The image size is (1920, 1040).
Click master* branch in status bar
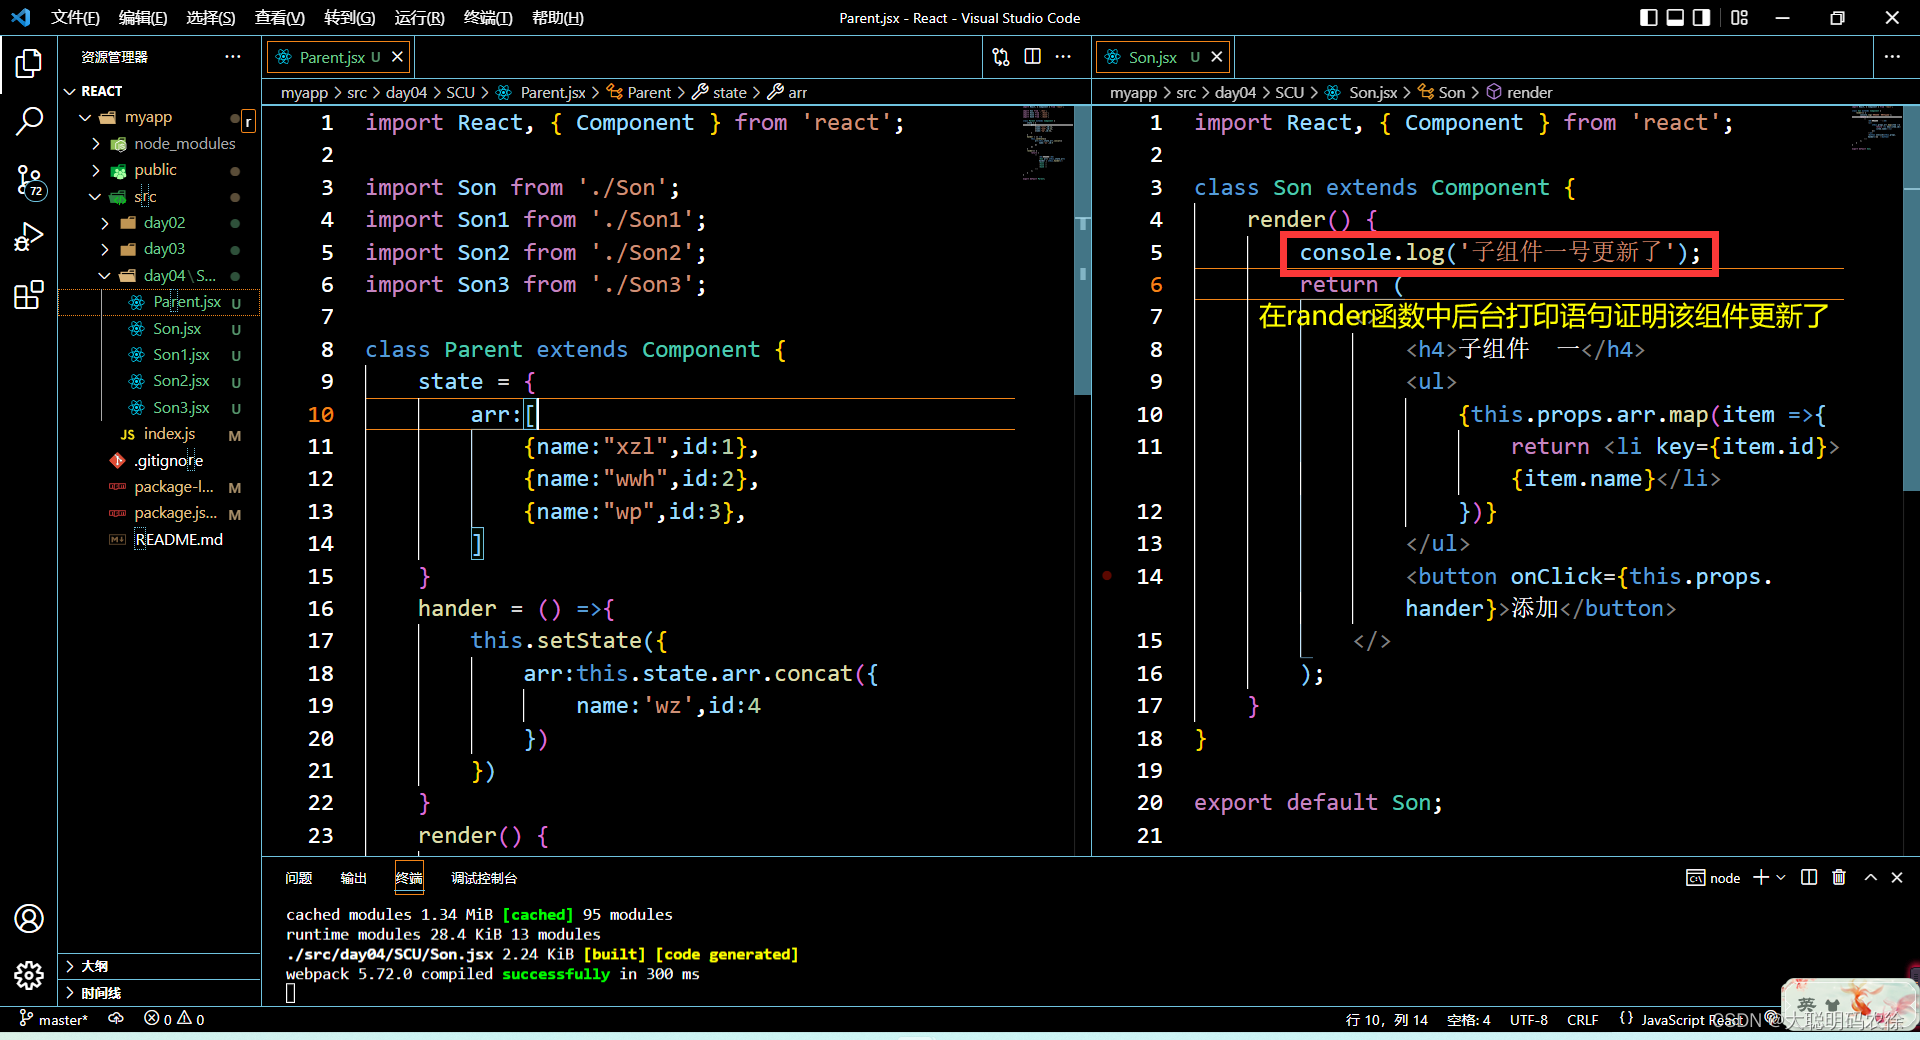(54, 1019)
